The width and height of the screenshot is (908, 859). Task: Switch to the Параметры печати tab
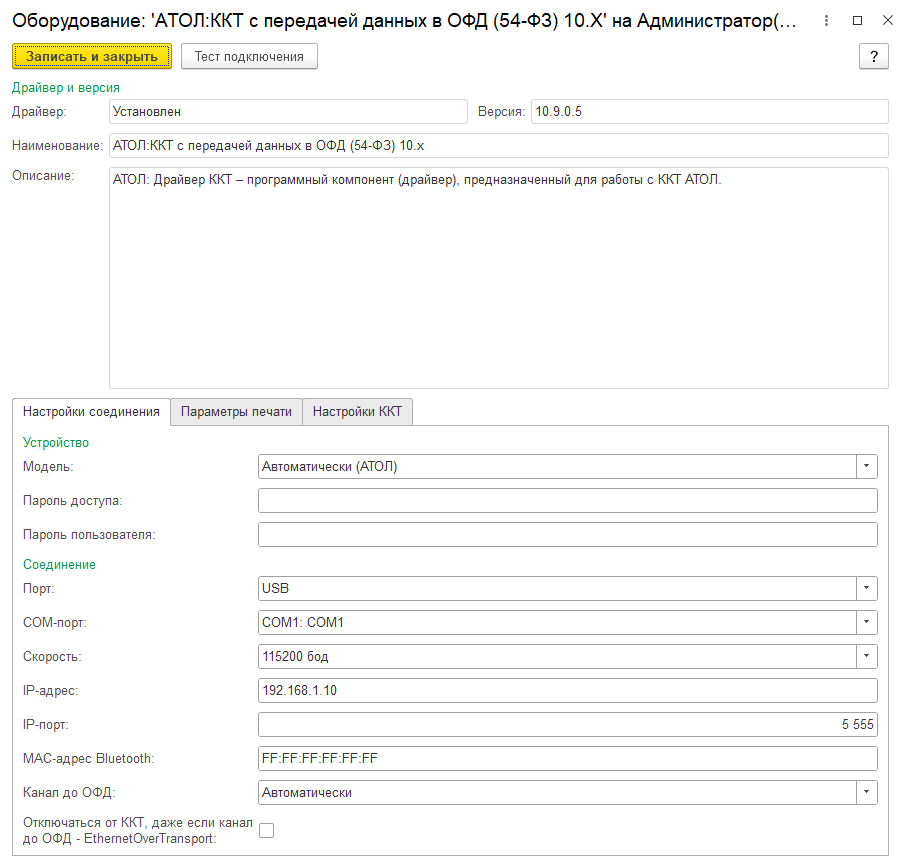(236, 412)
